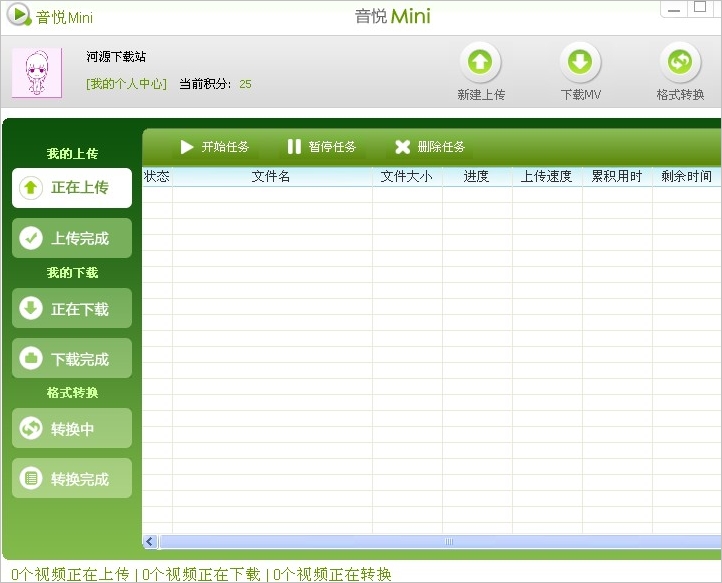Sort by 状态 column header
Viewport: 722px width, 583px height.
tap(157, 176)
